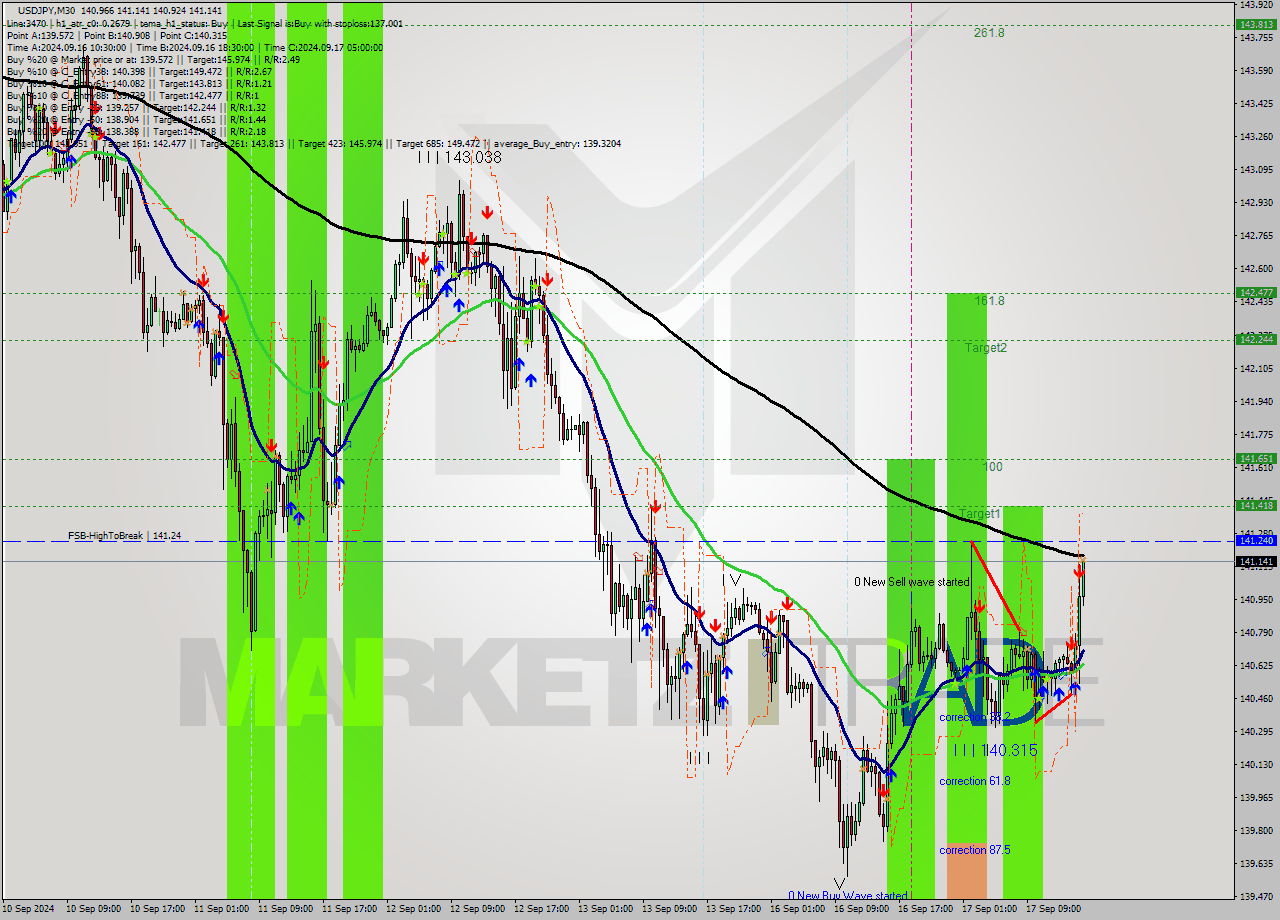The height and width of the screenshot is (920, 1280).
Task: Click the USDJPY,M30 chart title
Action: point(47,10)
